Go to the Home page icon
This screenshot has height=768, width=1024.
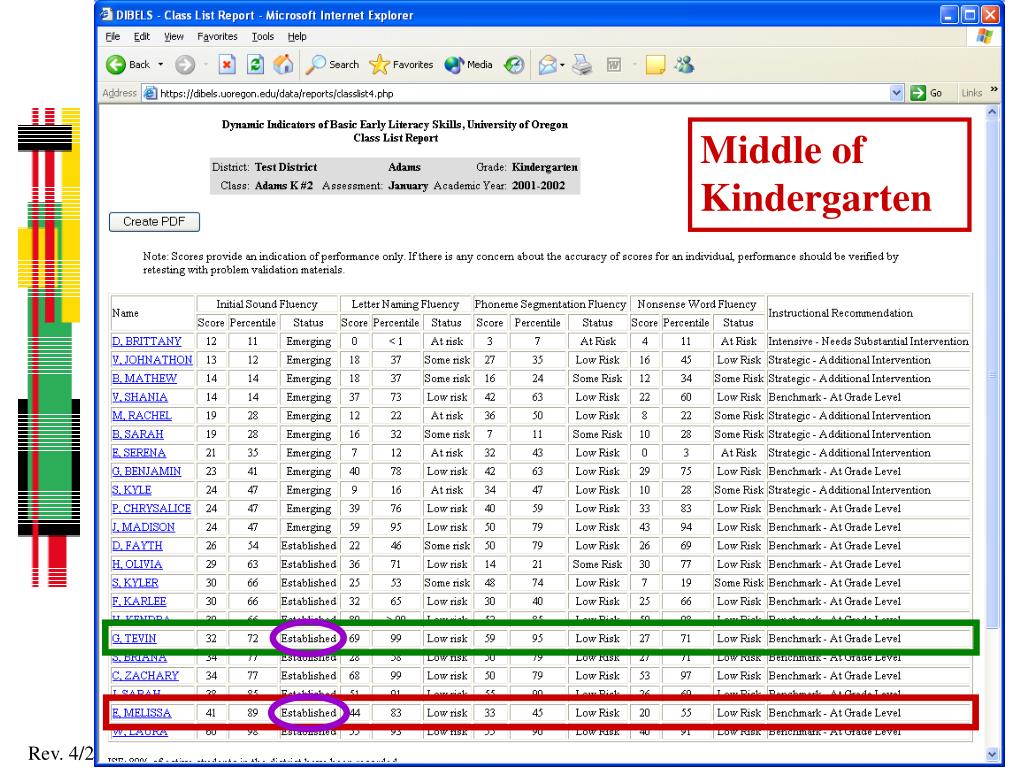click(x=283, y=64)
